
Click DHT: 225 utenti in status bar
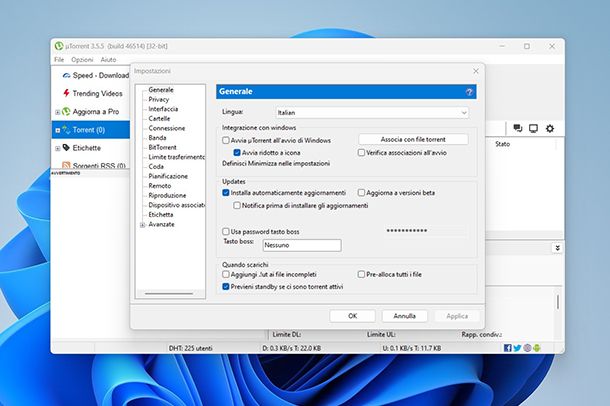click(190, 348)
